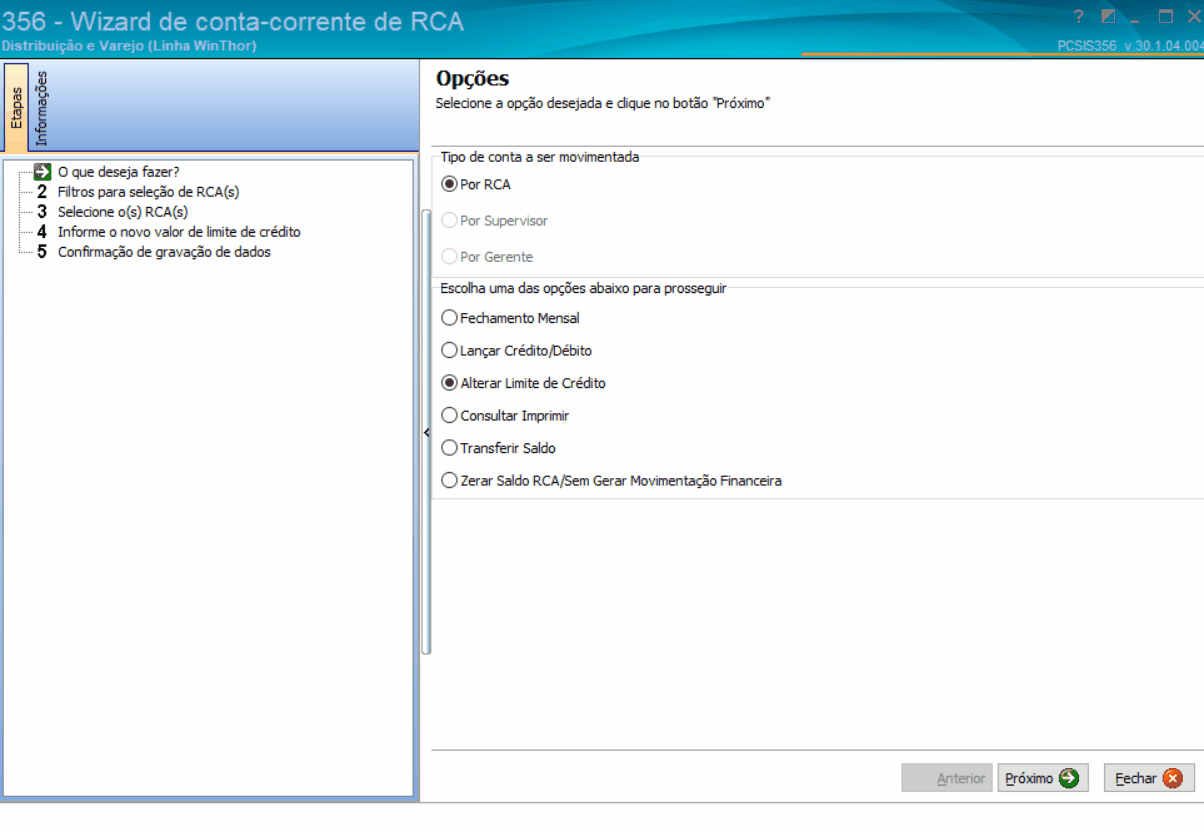Collapse the left panel via splitter arrow

click(427, 432)
